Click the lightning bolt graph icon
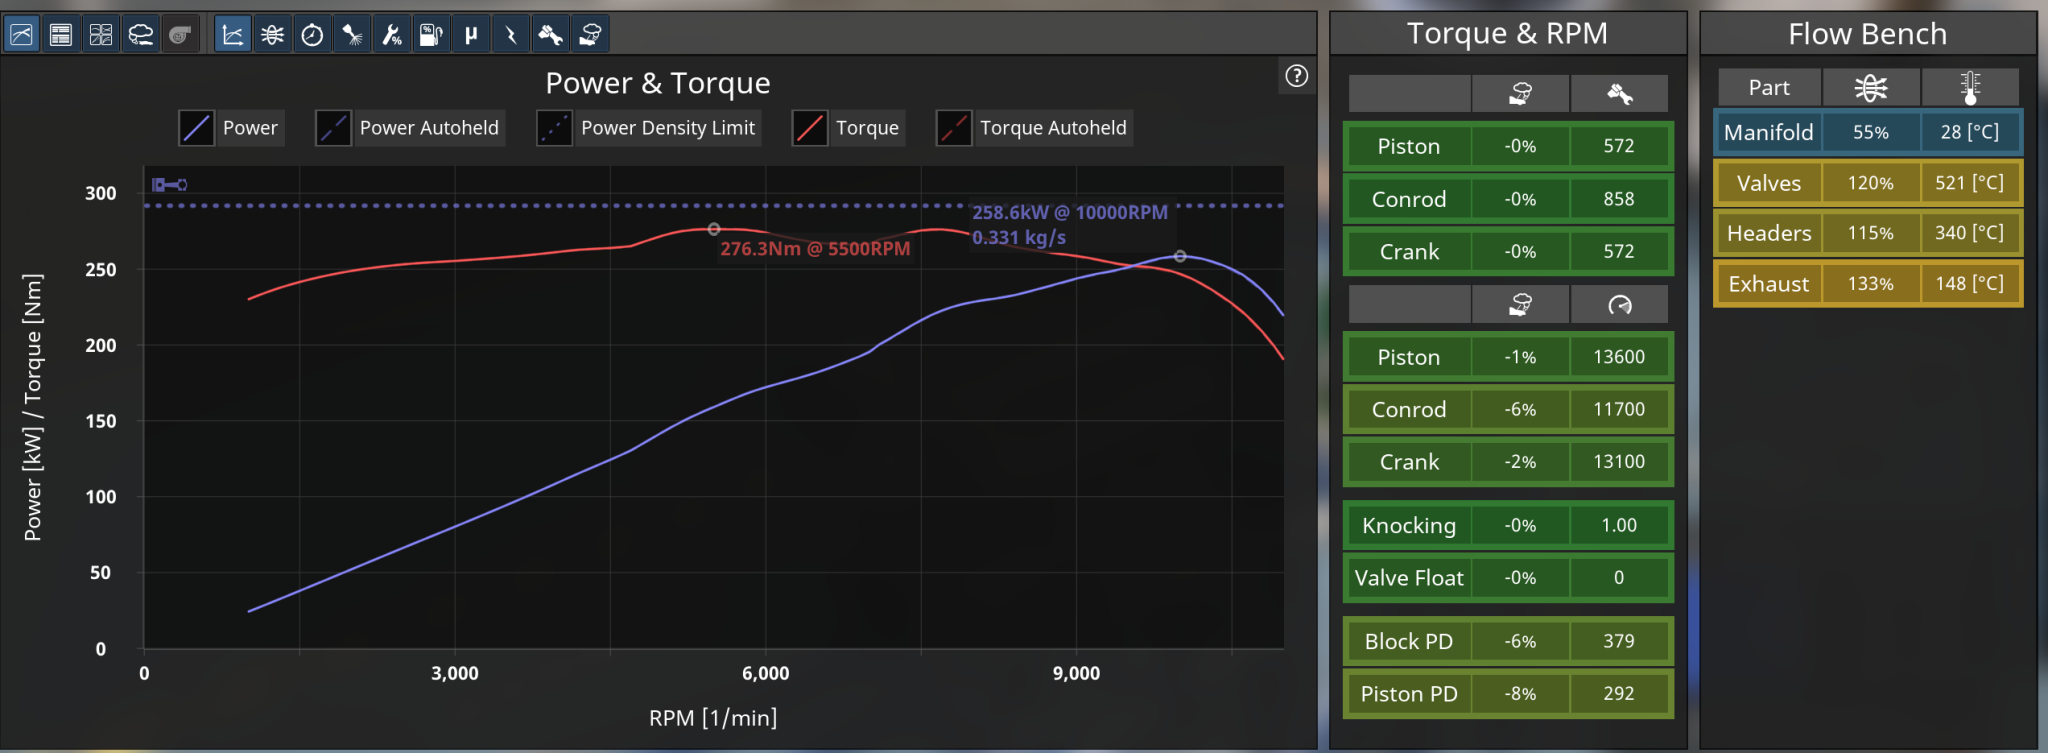Screen dimensions: 2048x753 pos(511,35)
